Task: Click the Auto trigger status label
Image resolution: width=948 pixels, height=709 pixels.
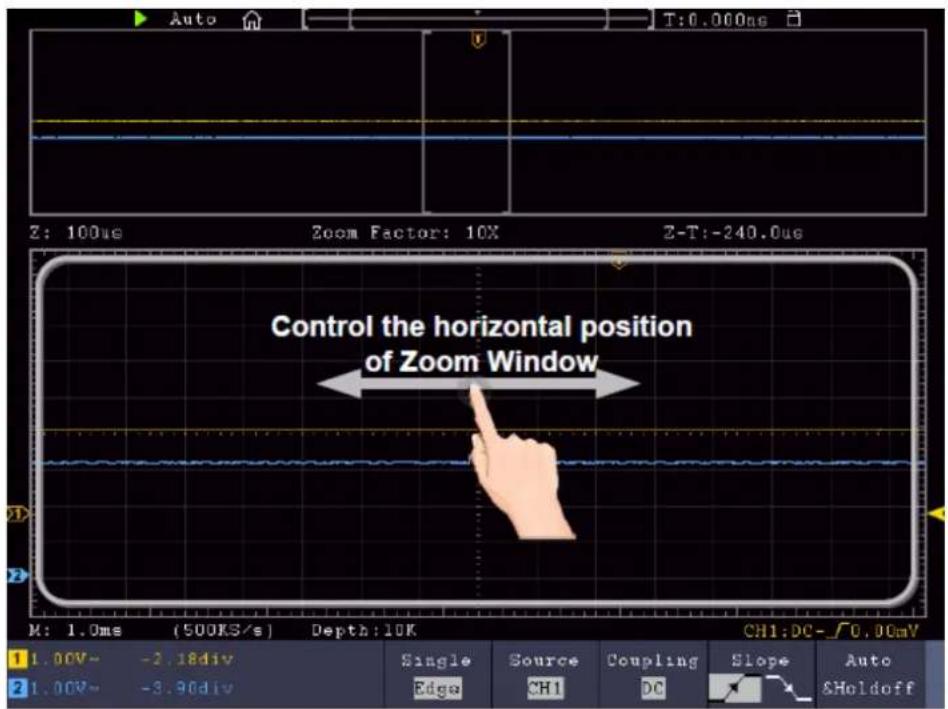Action: click(x=193, y=19)
